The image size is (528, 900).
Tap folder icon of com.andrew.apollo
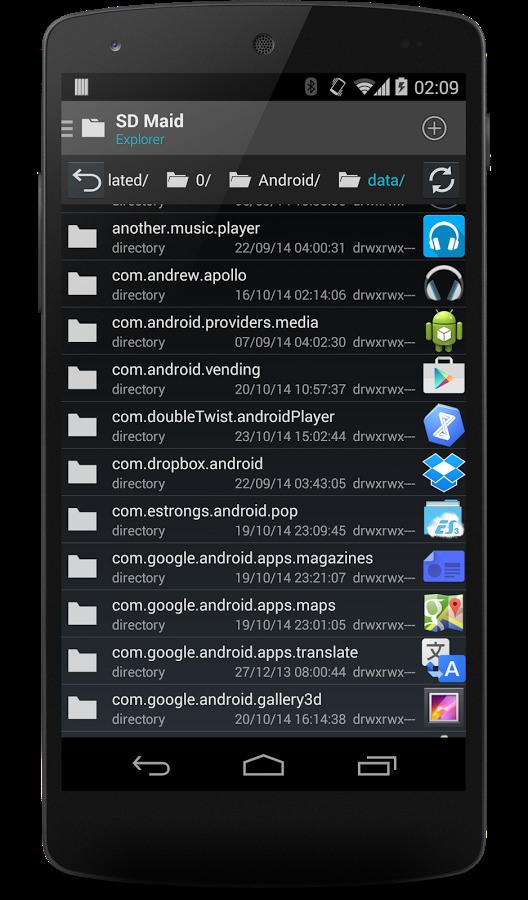[x=82, y=284]
